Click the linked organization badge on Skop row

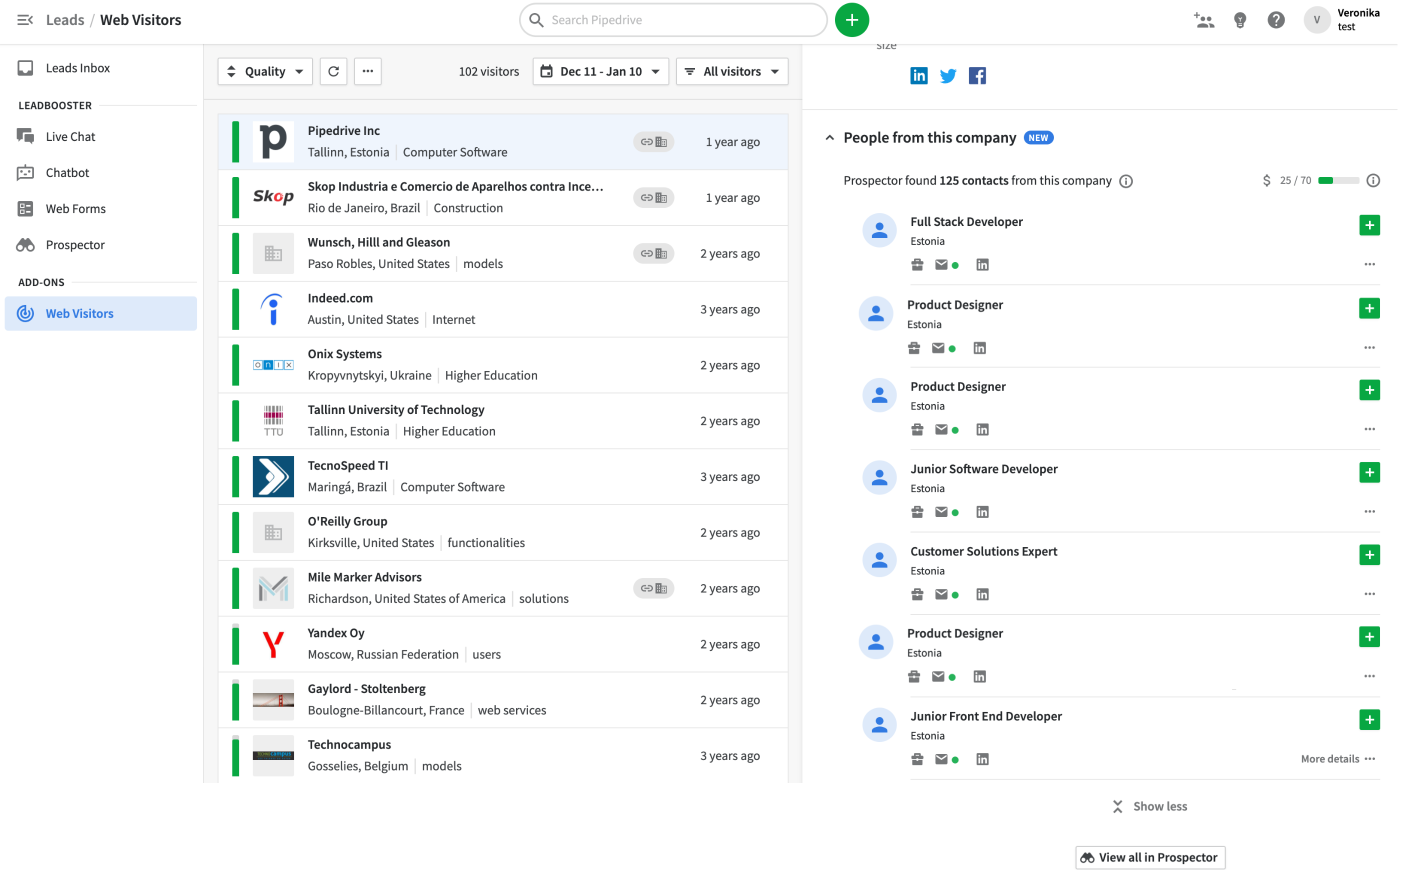[654, 198]
